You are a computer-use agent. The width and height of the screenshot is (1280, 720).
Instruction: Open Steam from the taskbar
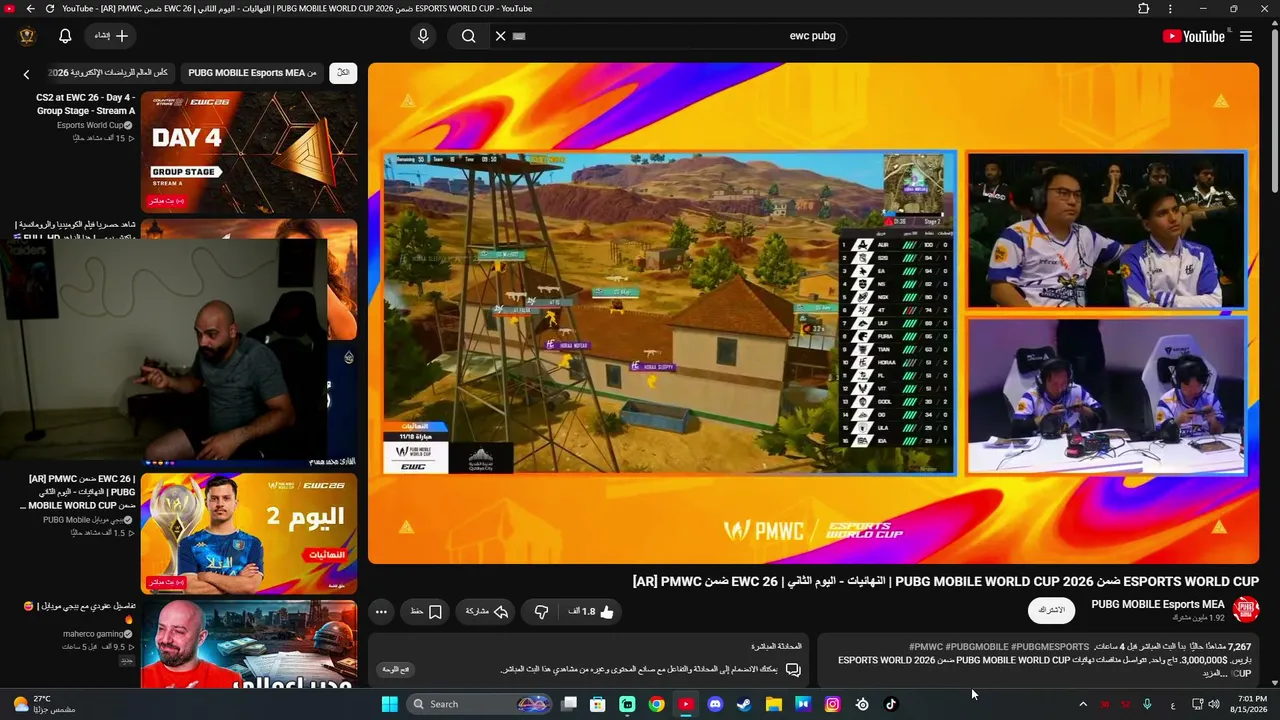click(744, 704)
